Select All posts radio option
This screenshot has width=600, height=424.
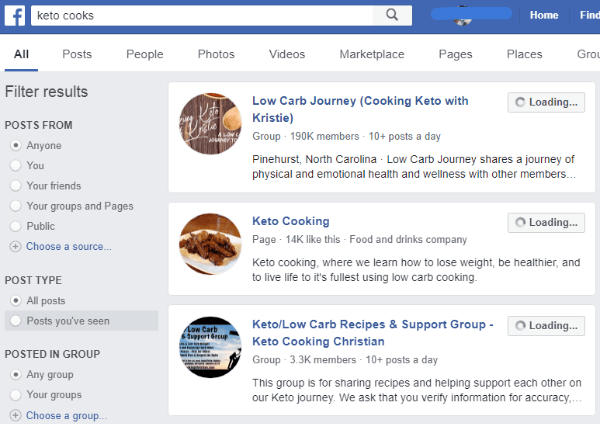(15, 300)
